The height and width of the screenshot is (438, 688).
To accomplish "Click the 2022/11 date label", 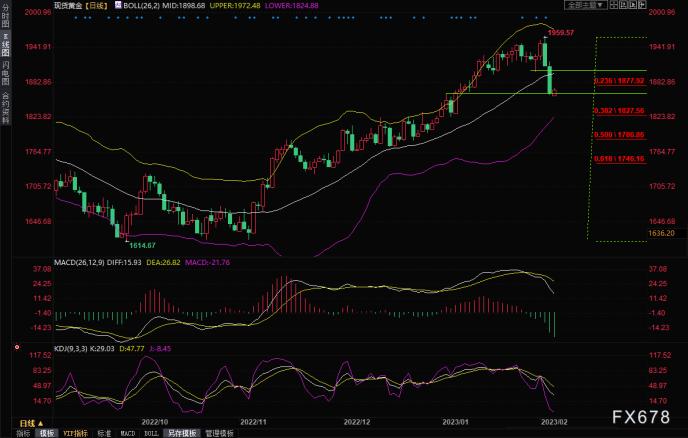I will (x=253, y=422).
